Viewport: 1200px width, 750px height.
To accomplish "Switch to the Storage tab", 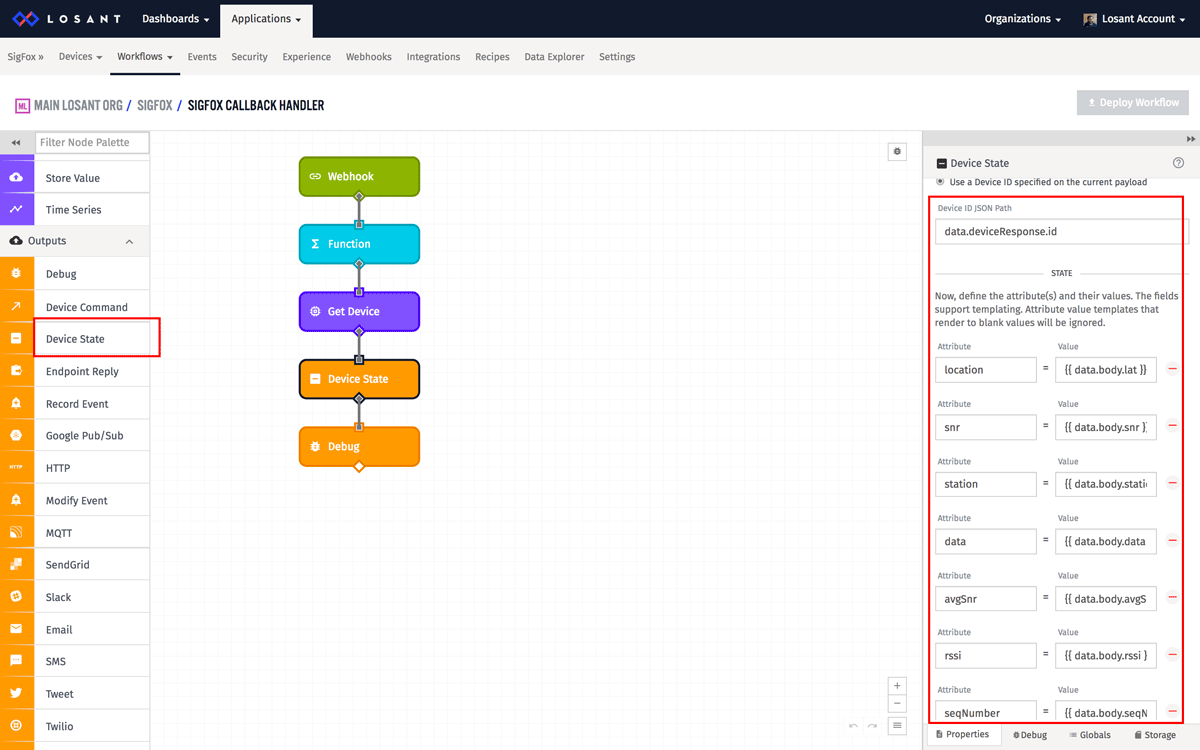I will click(x=1155, y=735).
